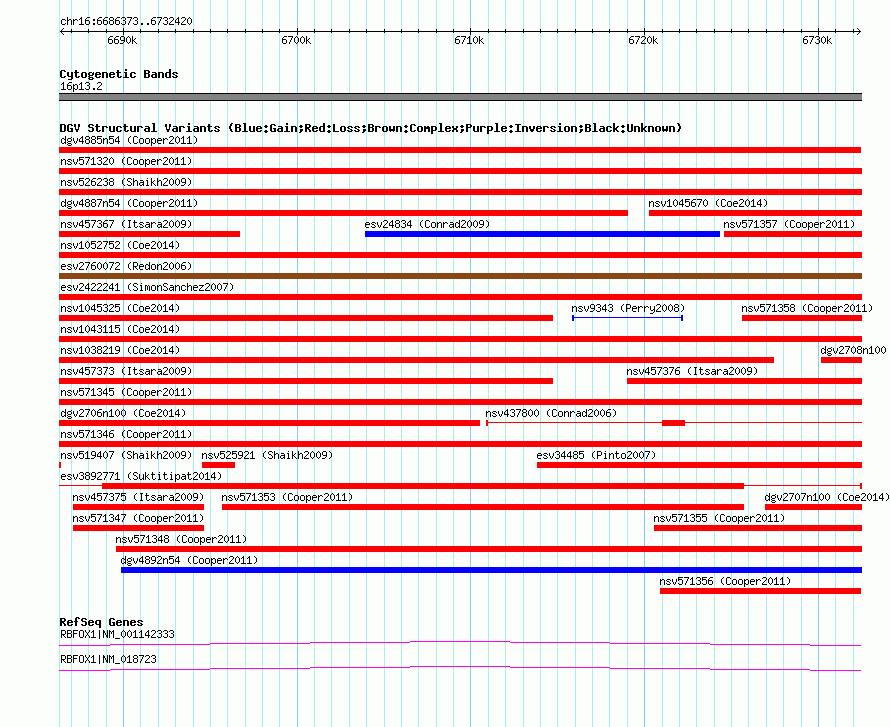Open nsv9343 (Perry2008) variant label
The height and width of the screenshot is (727, 890).
click(x=628, y=308)
